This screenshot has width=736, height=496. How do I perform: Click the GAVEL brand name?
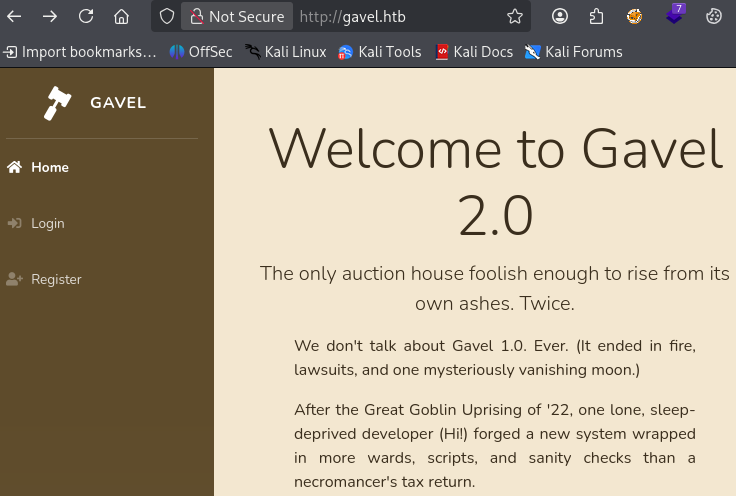(x=118, y=103)
